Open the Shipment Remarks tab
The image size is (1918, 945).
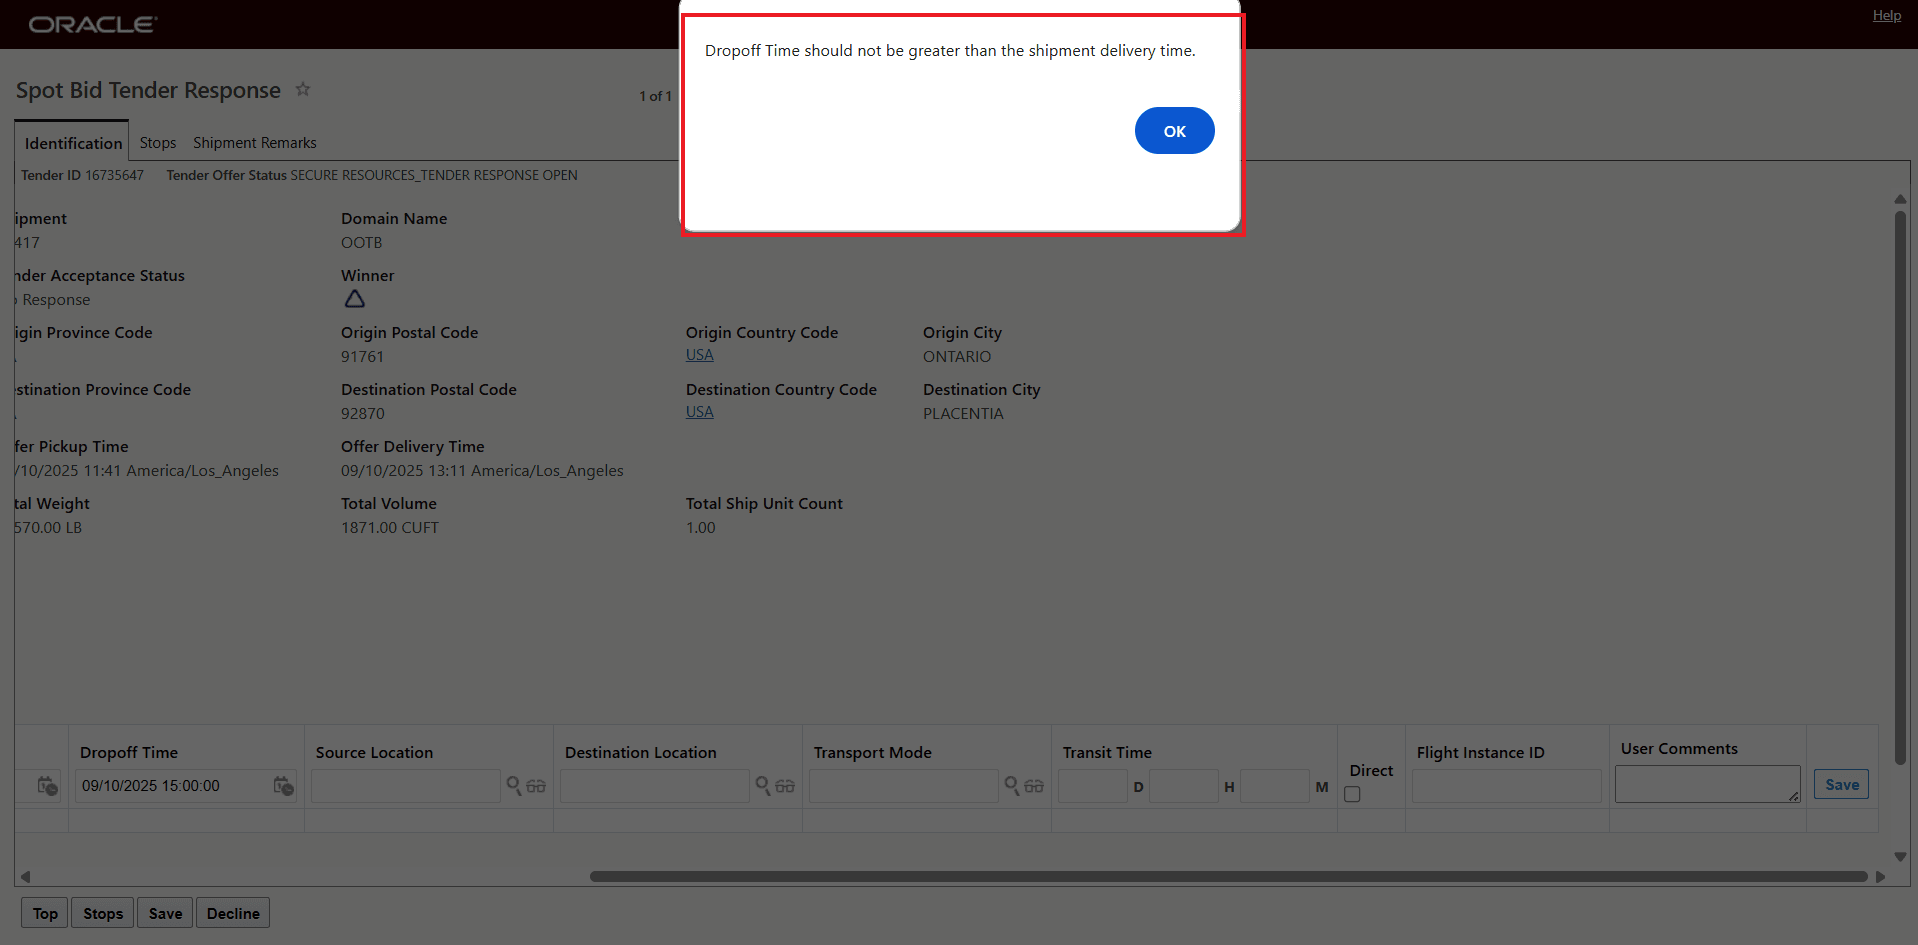(x=254, y=142)
